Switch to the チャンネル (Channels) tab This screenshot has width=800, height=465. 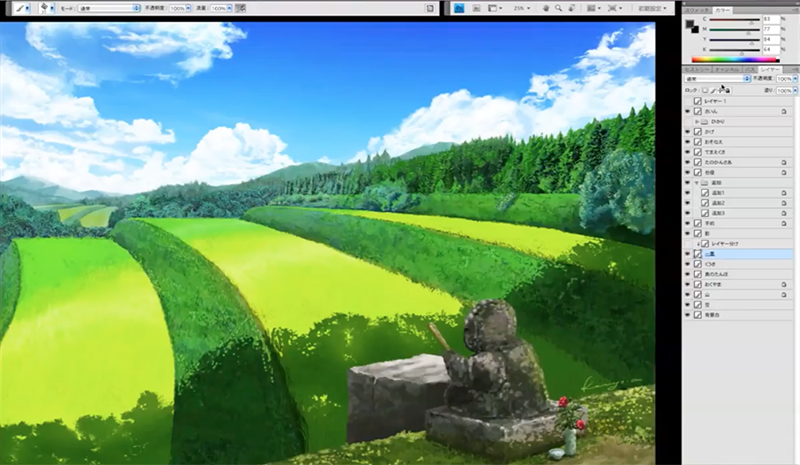click(727, 69)
